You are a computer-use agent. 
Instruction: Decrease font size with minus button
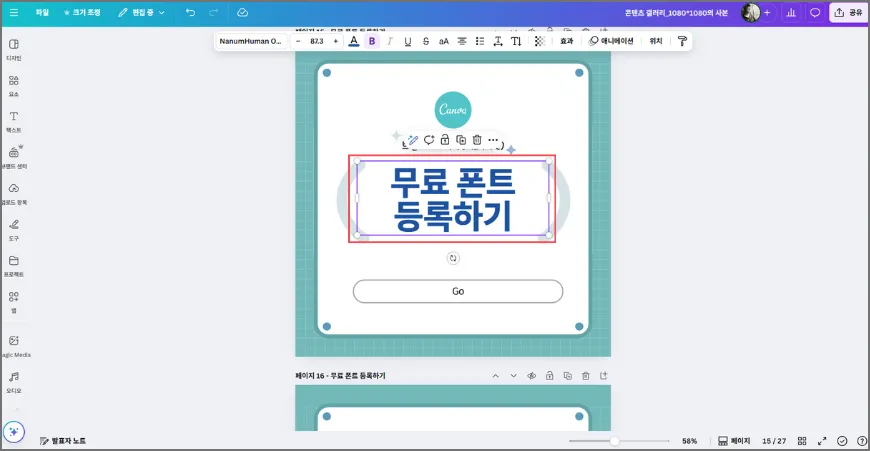(299, 41)
